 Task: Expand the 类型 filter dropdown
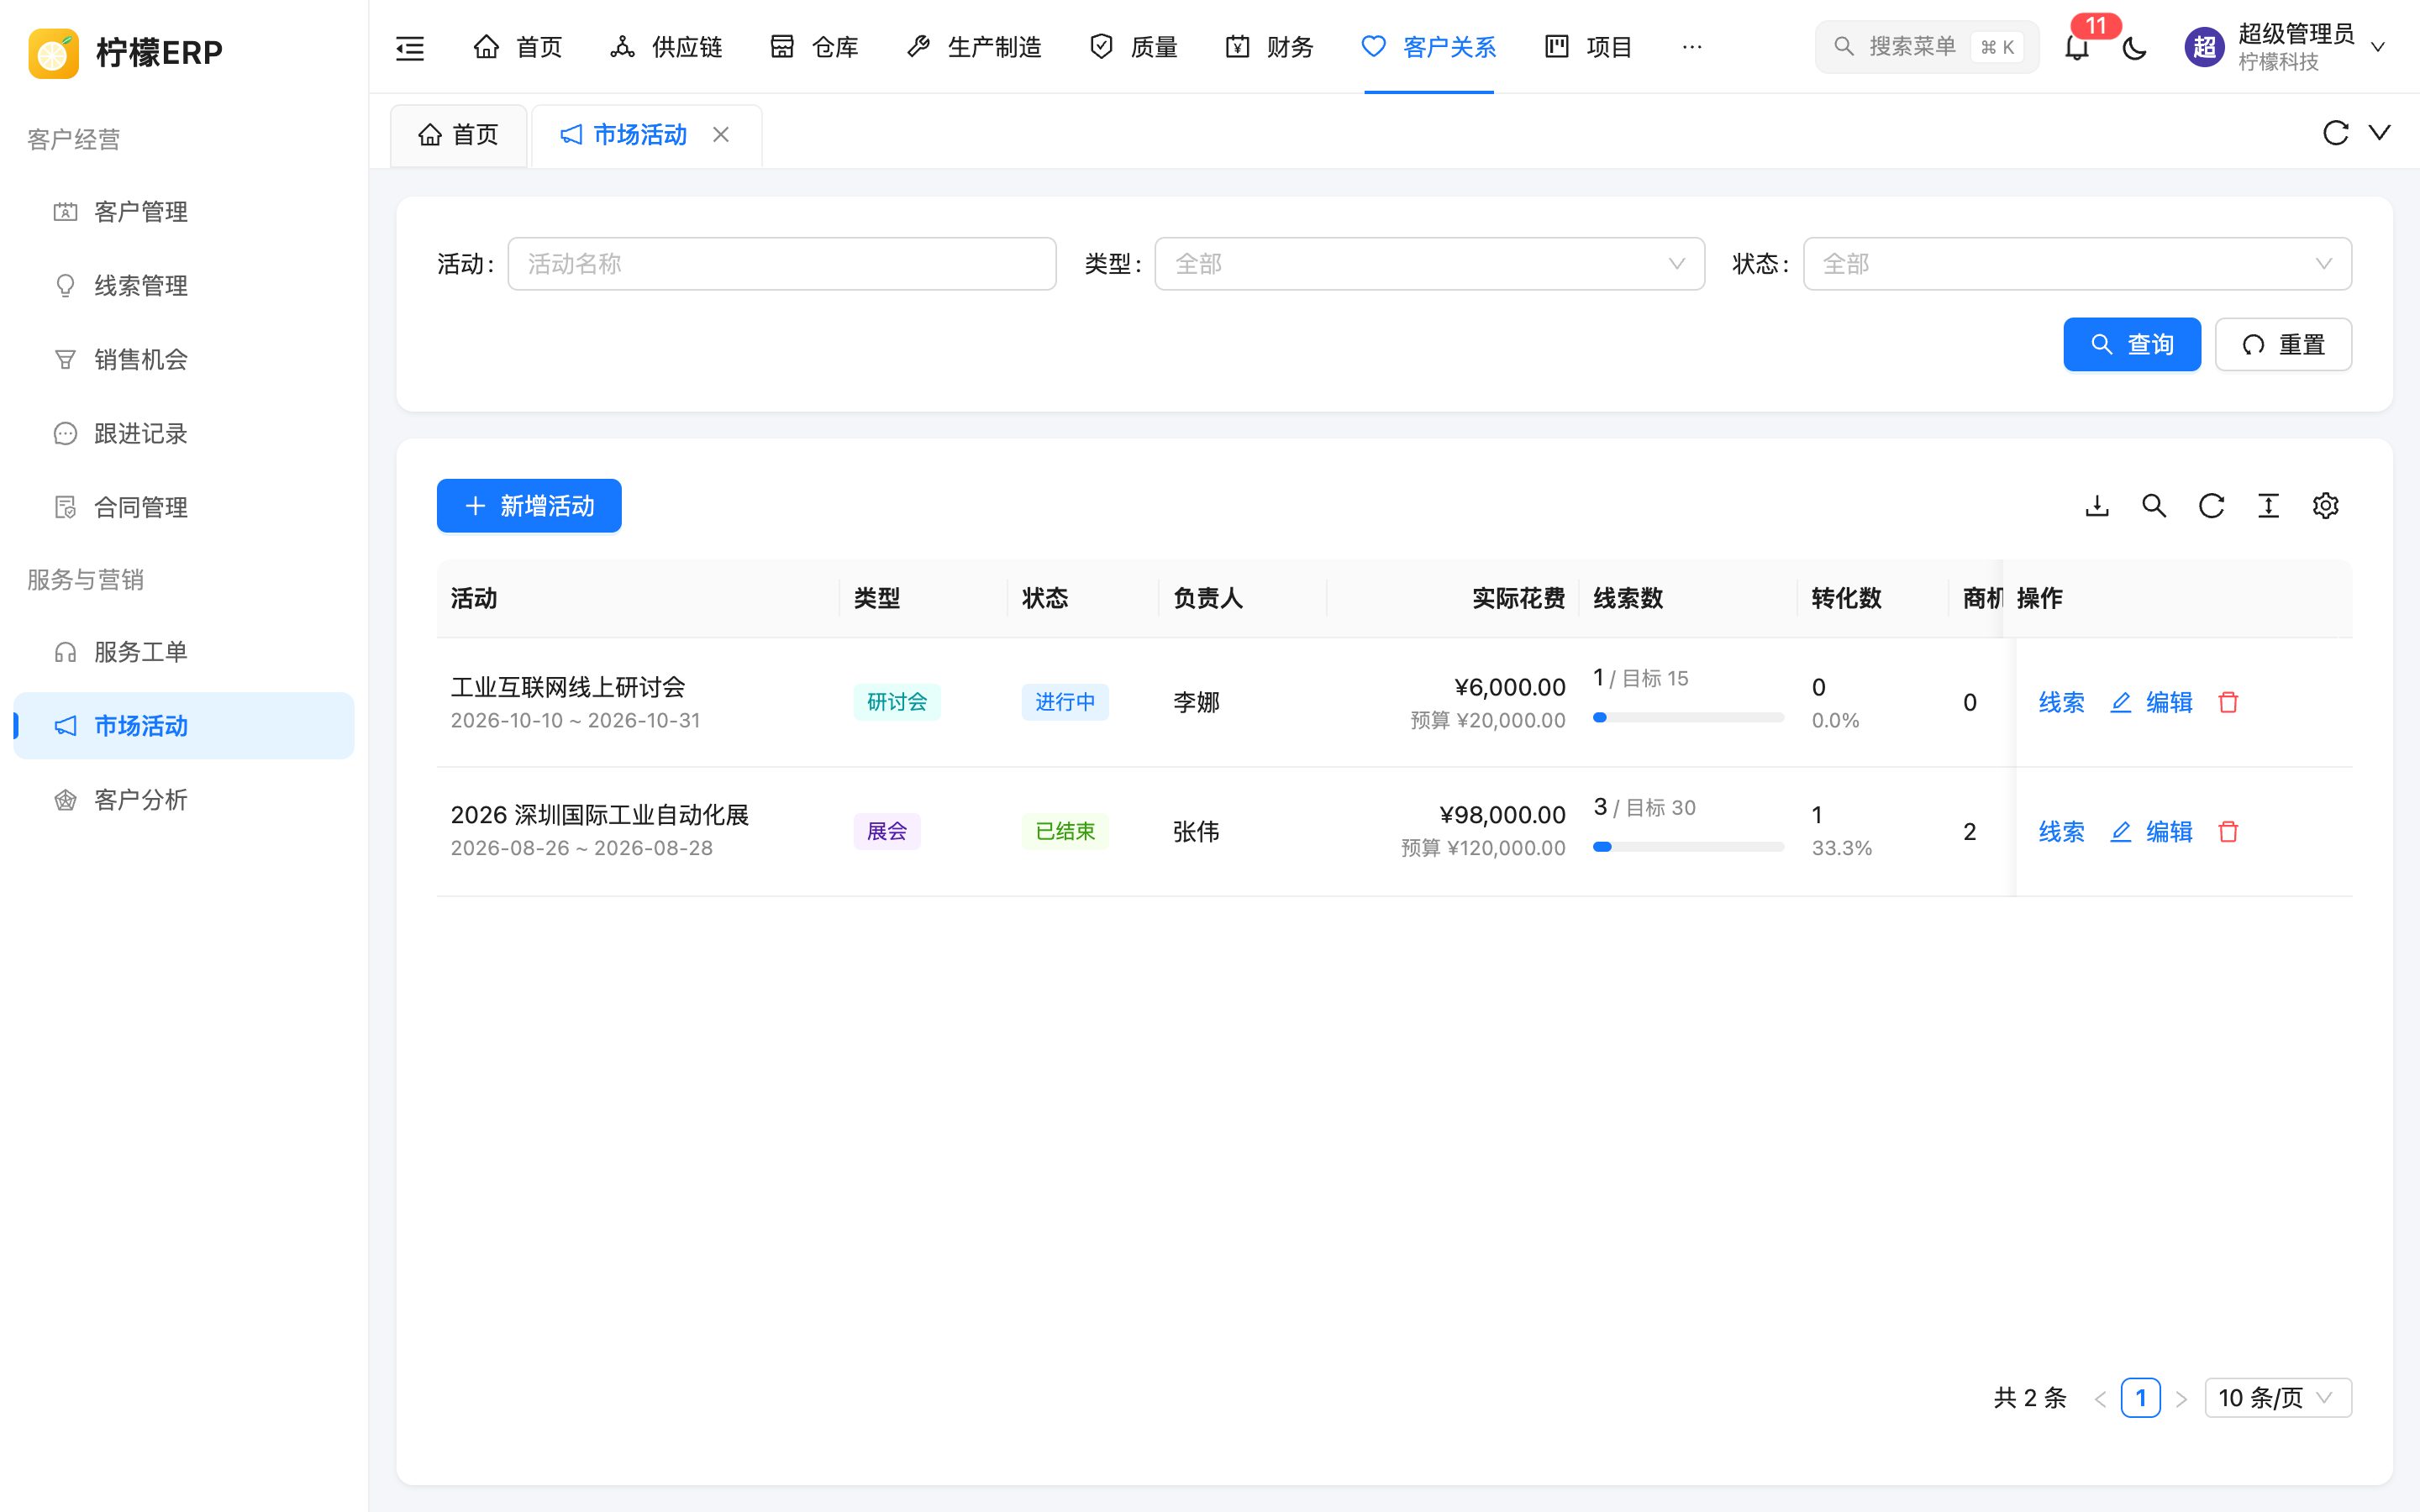pyautogui.click(x=1429, y=264)
